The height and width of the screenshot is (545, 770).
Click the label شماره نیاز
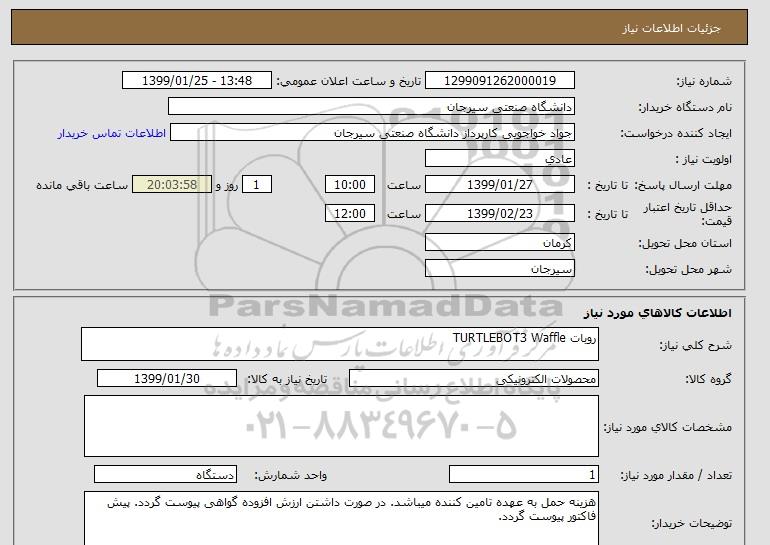[704, 81]
